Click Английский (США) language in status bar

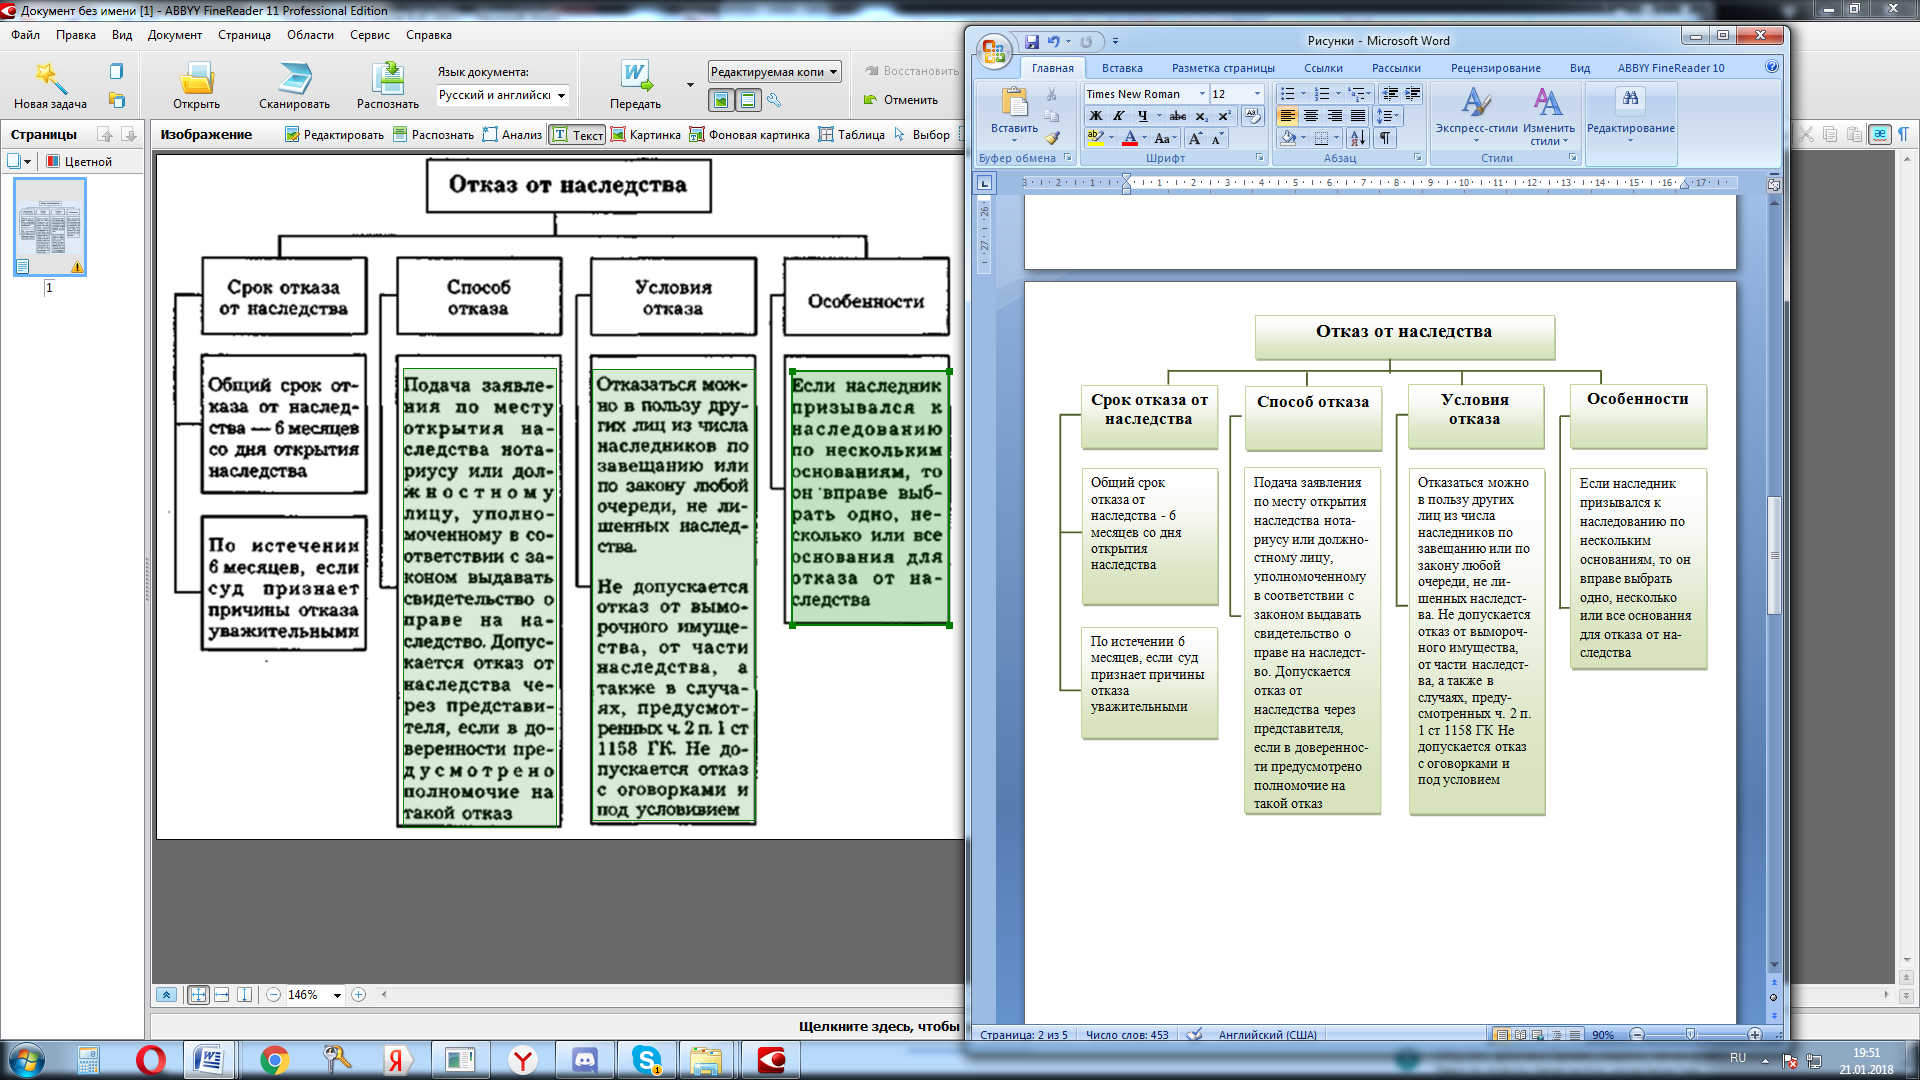(x=1267, y=1035)
